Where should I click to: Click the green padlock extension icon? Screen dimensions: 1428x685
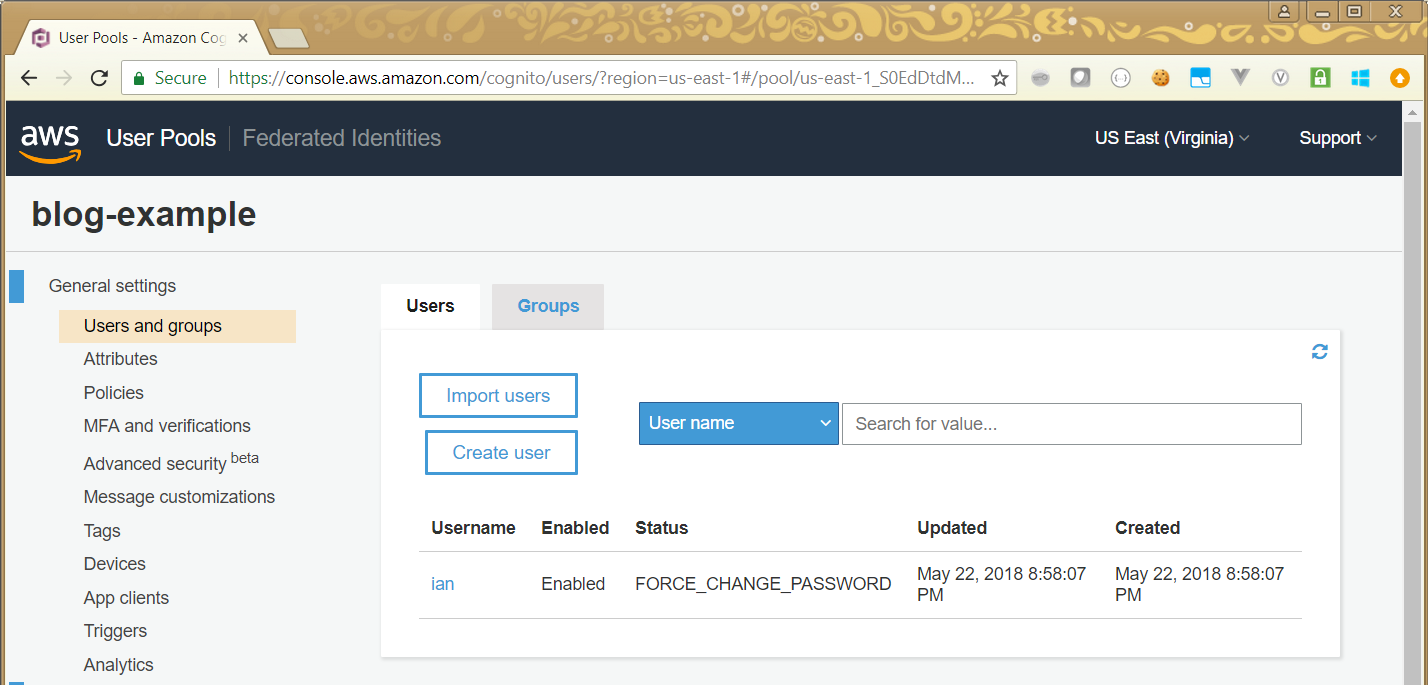[x=1320, y=78]
